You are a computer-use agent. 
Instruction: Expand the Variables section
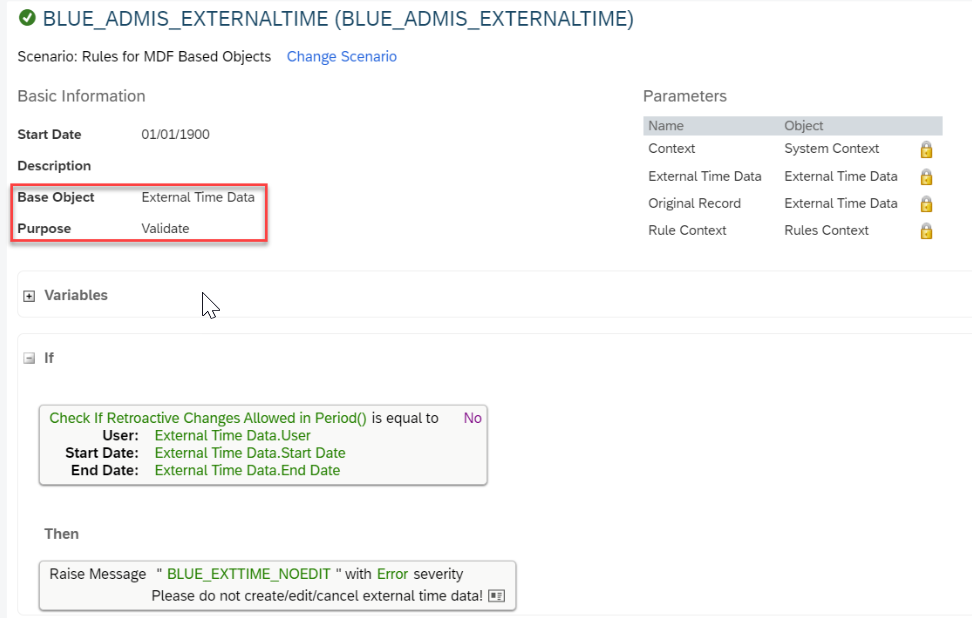coord(29,296)
